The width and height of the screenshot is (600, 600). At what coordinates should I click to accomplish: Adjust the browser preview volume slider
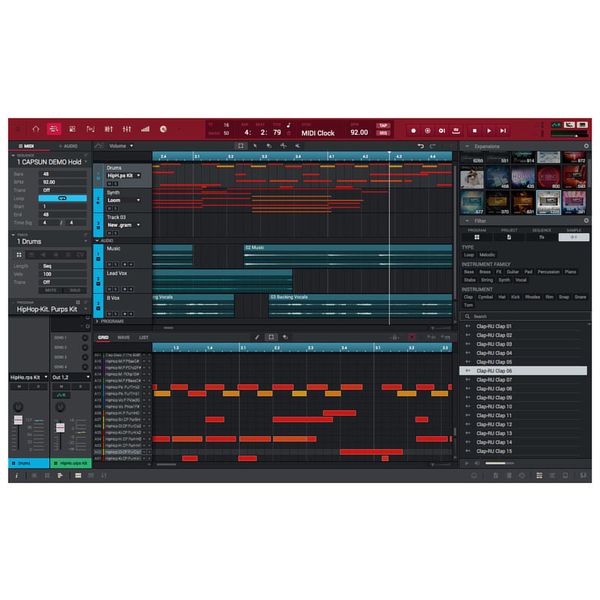coord(499,463)
